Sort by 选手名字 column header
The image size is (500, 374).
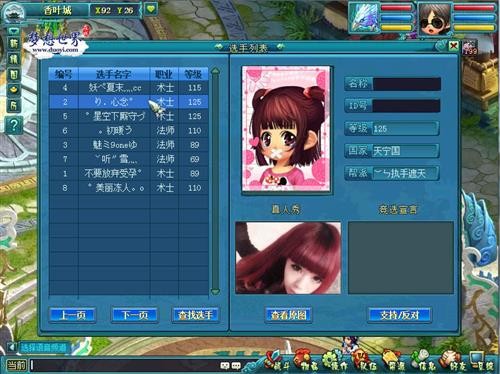pos(114,74)
